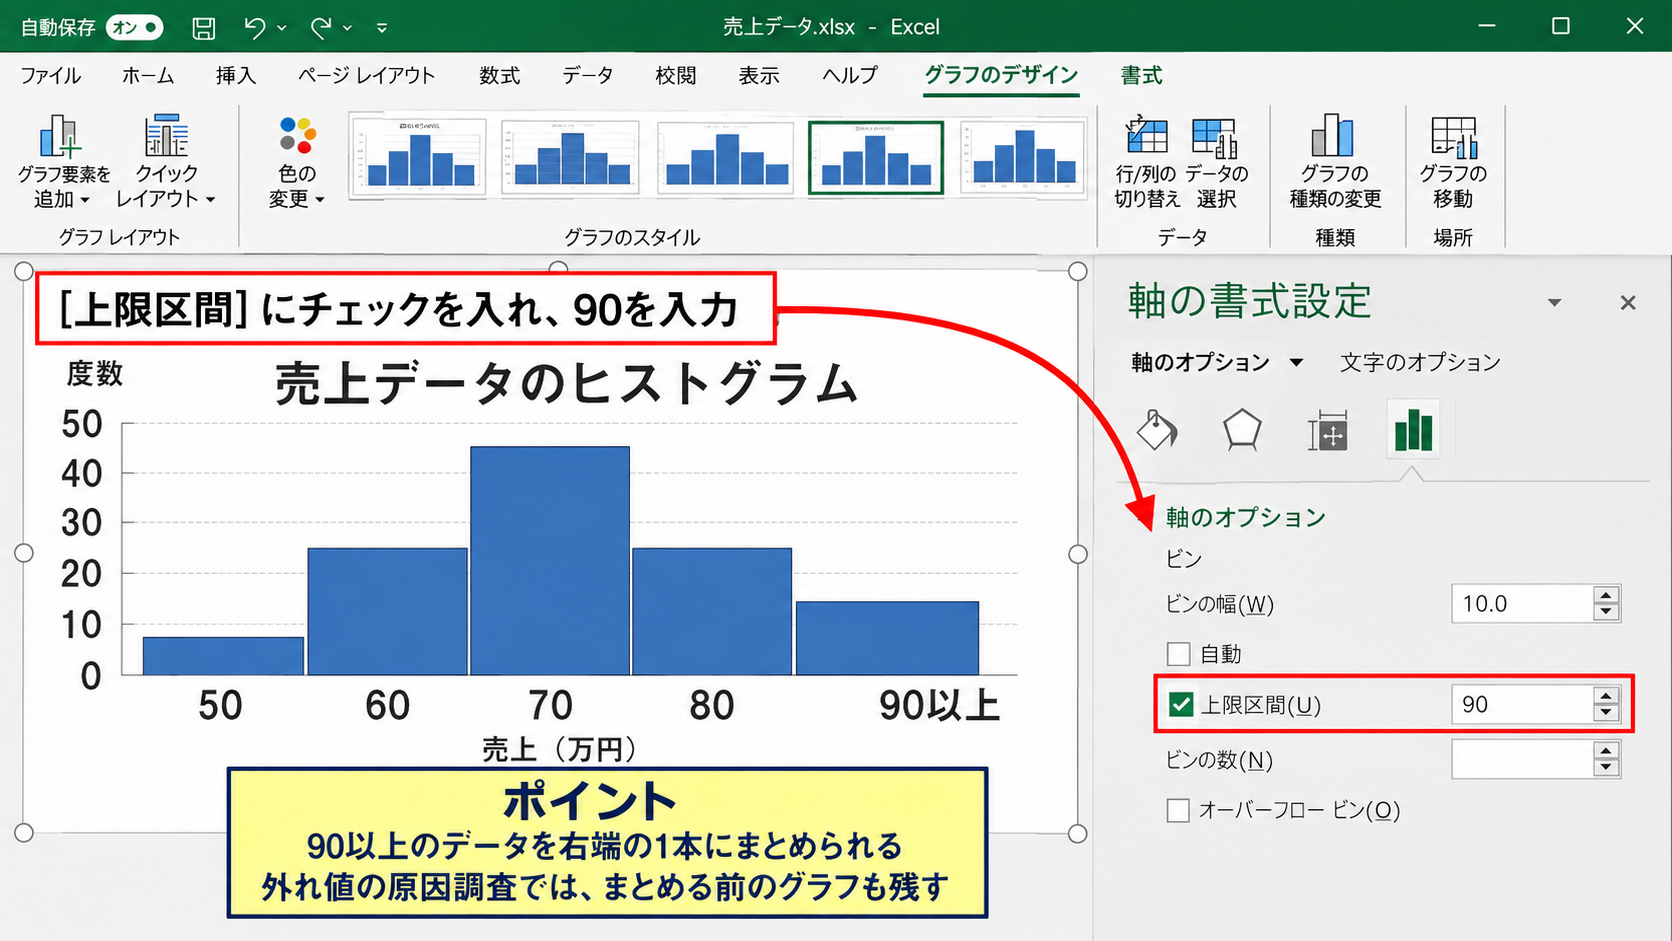
Task: Decrease 上限区間 with spinner down arrow
Action: [1606, 714]
